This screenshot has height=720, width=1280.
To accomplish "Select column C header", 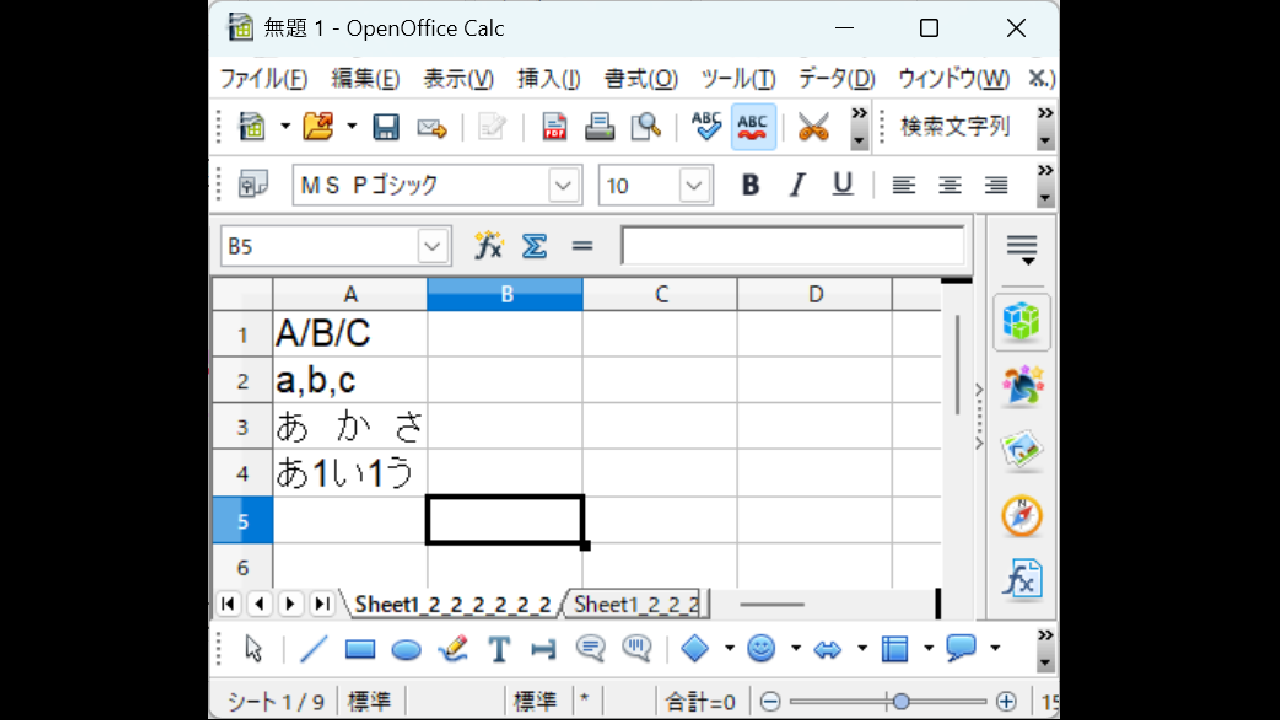I will 660,294.
